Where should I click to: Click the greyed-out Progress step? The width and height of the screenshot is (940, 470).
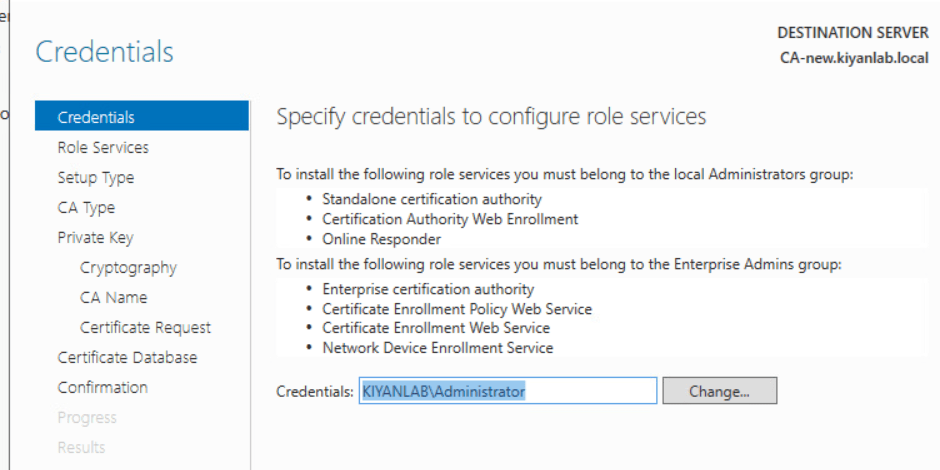(87, 417)
